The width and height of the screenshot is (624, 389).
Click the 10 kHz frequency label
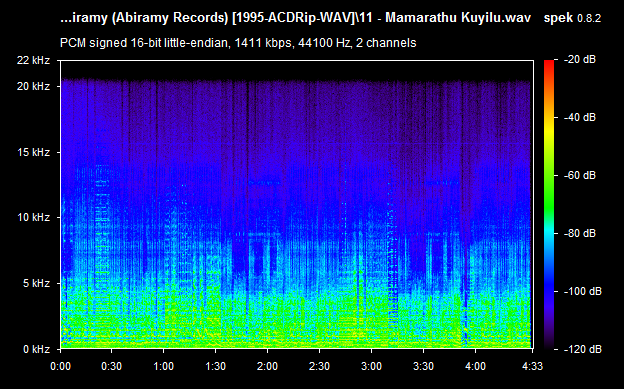(33, 217)
